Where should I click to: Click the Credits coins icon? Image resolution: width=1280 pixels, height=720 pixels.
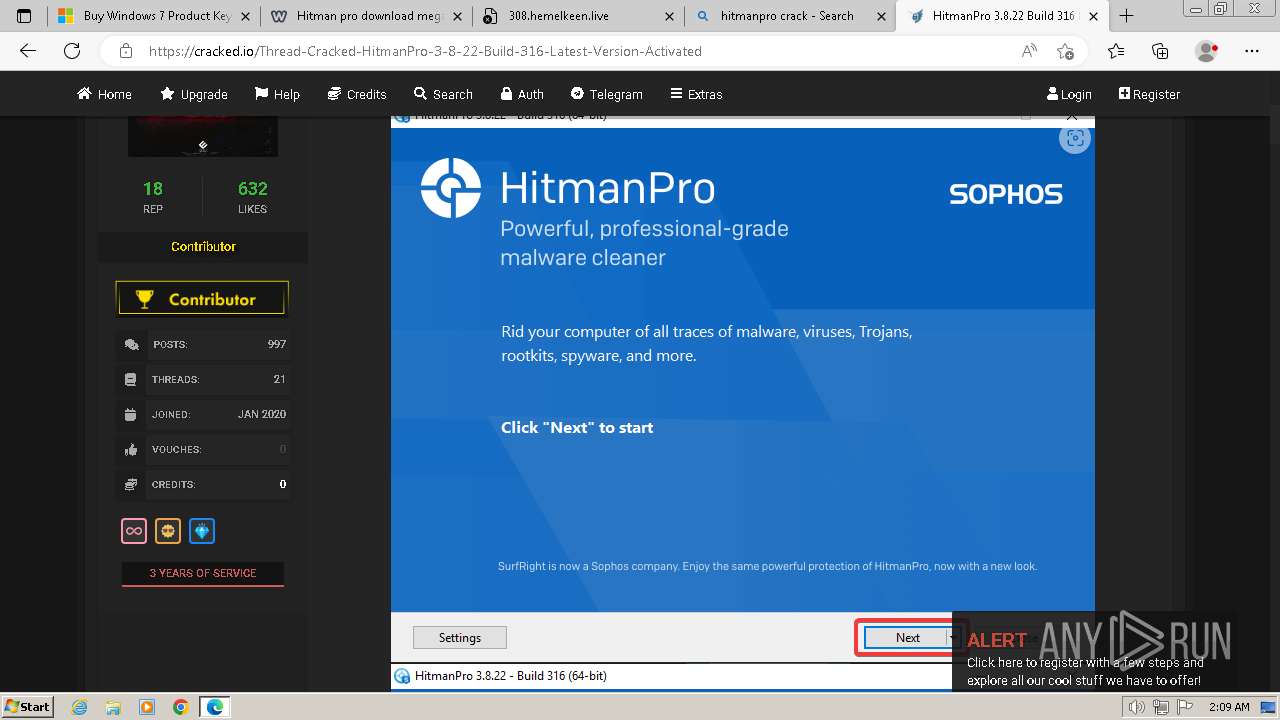tap(131, 485)
